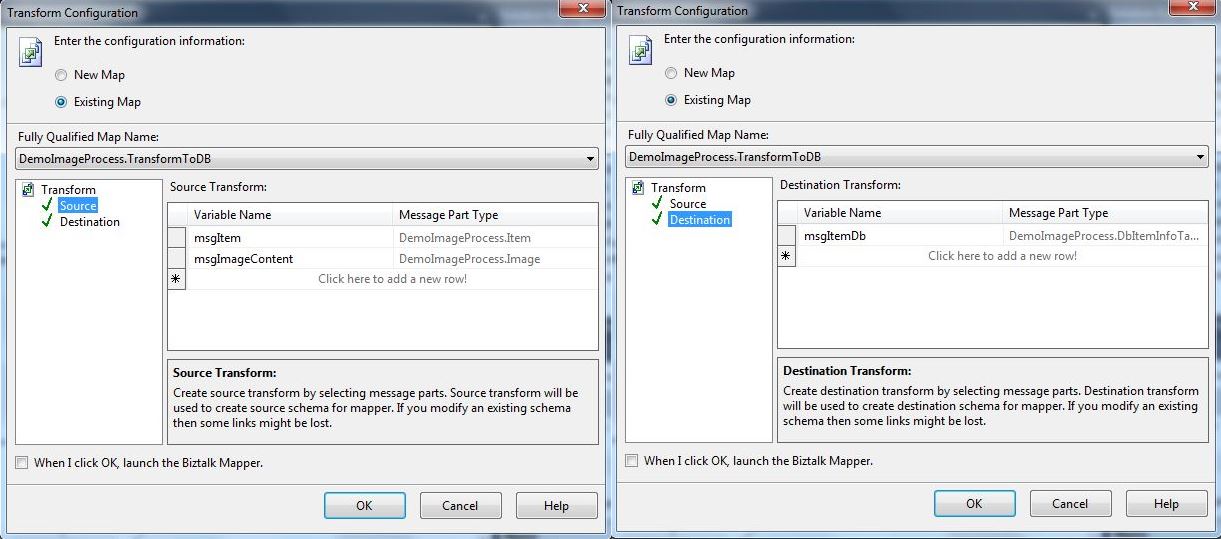Select msgItem variable name cell
The height and width of the screenshot is (539, 1221).
pos(290,238)
